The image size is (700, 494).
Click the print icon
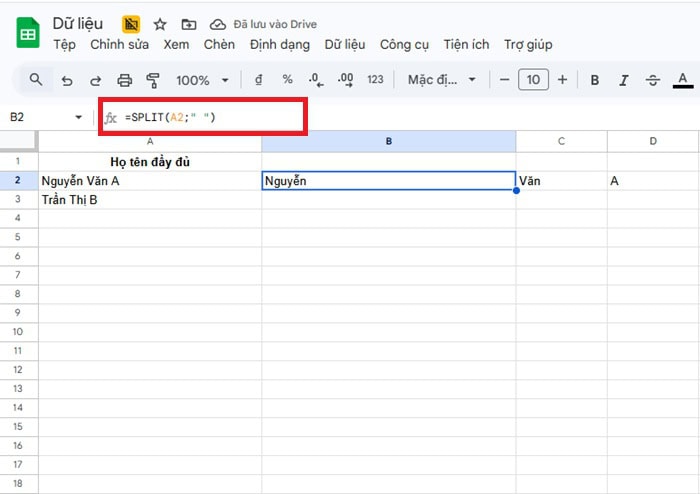coord(125,80)
